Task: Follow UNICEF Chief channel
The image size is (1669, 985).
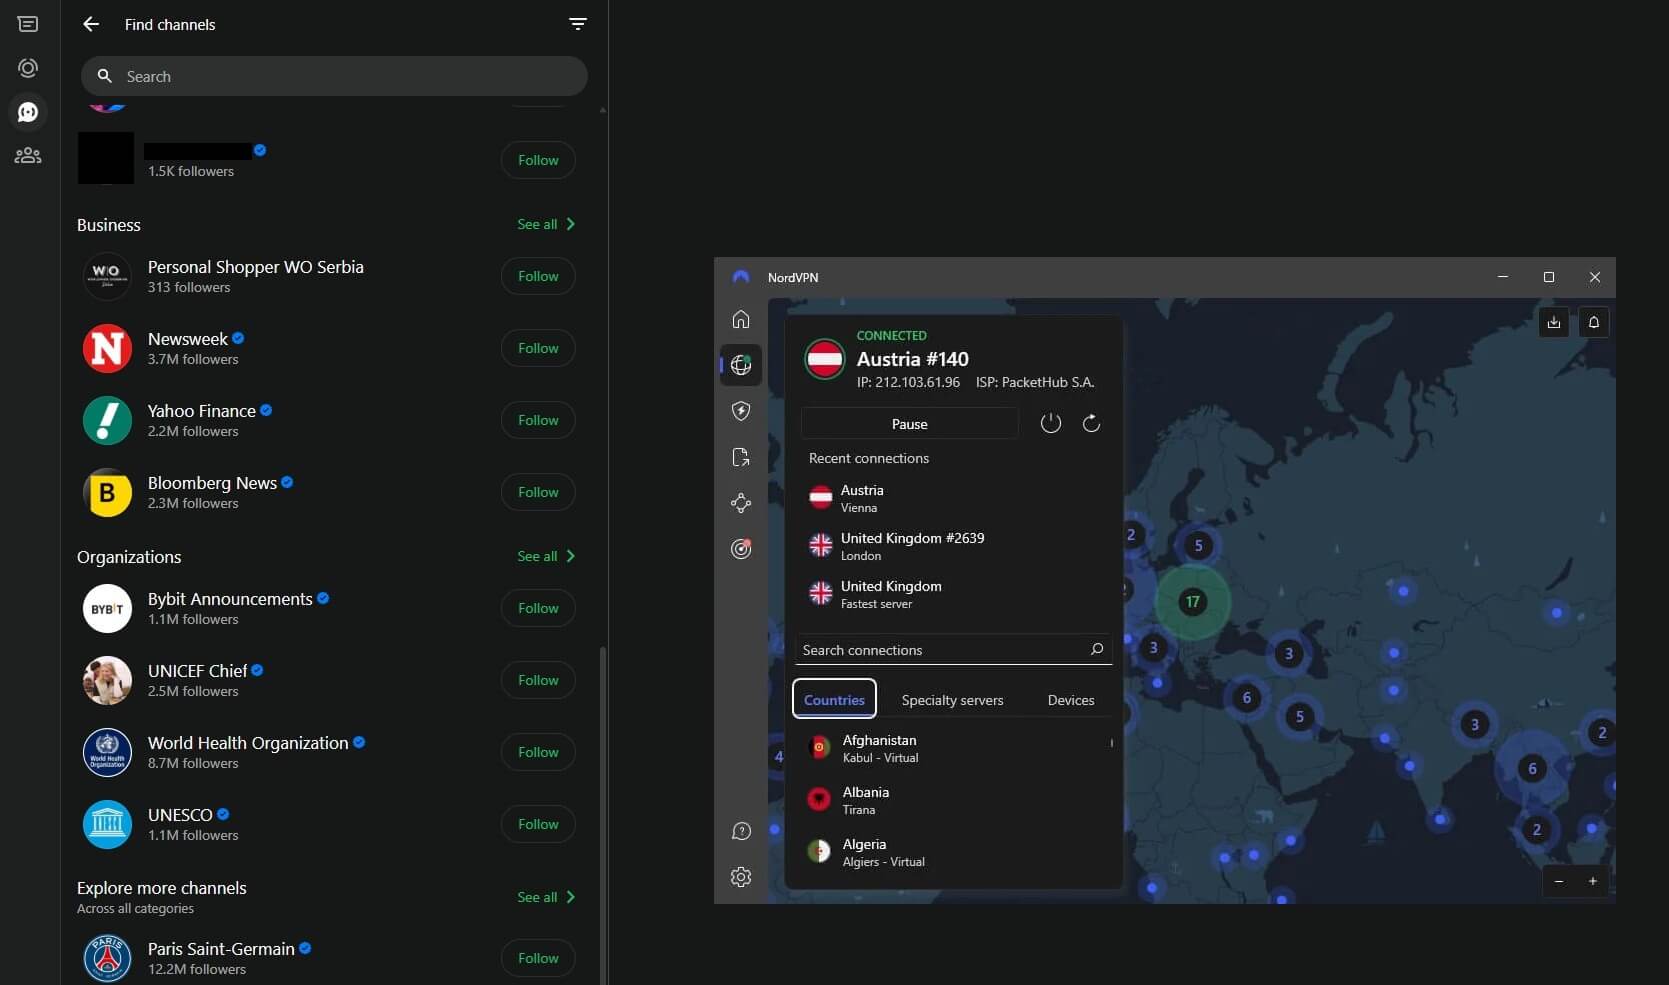Action: [x=538, y=680]
